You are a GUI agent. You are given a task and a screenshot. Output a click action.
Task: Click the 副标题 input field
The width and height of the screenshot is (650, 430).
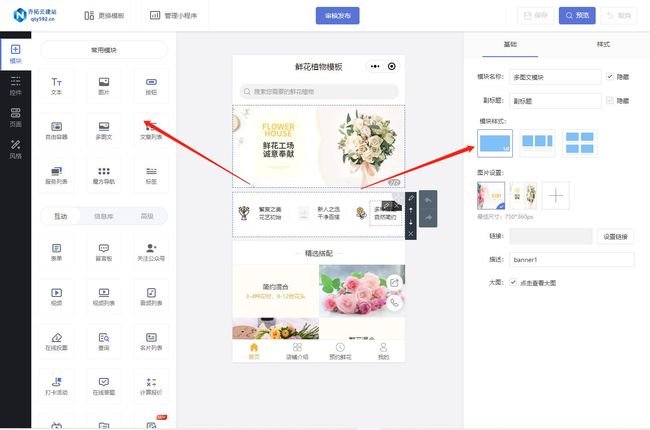click(555, 101)
